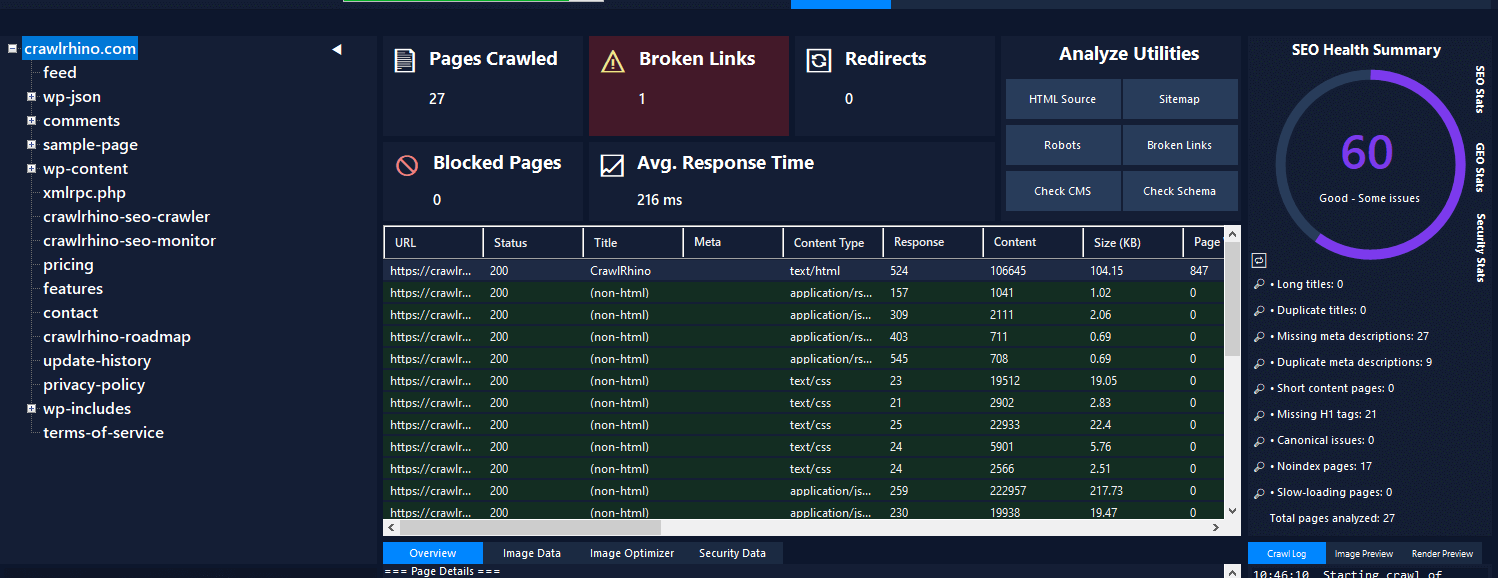The width and height of the screenshot is (1498, 578).
Task: Click the Avg. Response Time chart icon
Action: click(611, 166)
